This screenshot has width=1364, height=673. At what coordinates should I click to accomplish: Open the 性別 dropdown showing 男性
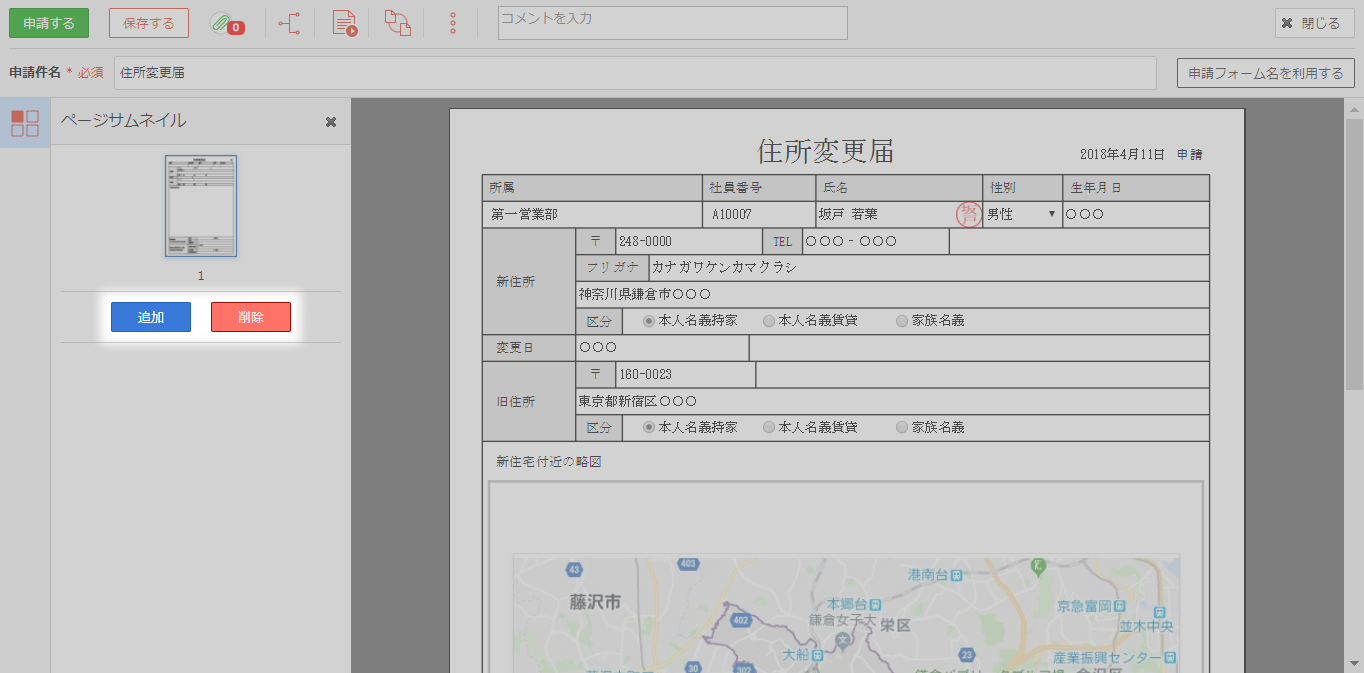tap(1022, 214)
